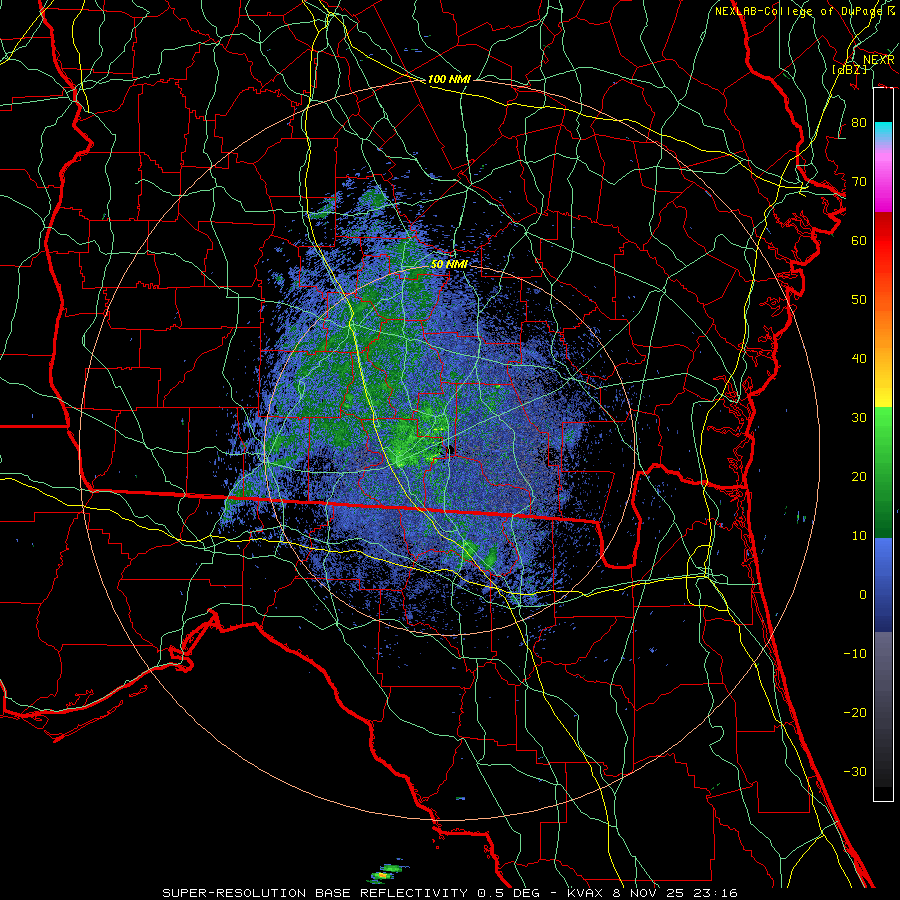Click the -30 value on the dBZ scale
The height and width of the screenshot is (900, 900).
click(855, 771)
